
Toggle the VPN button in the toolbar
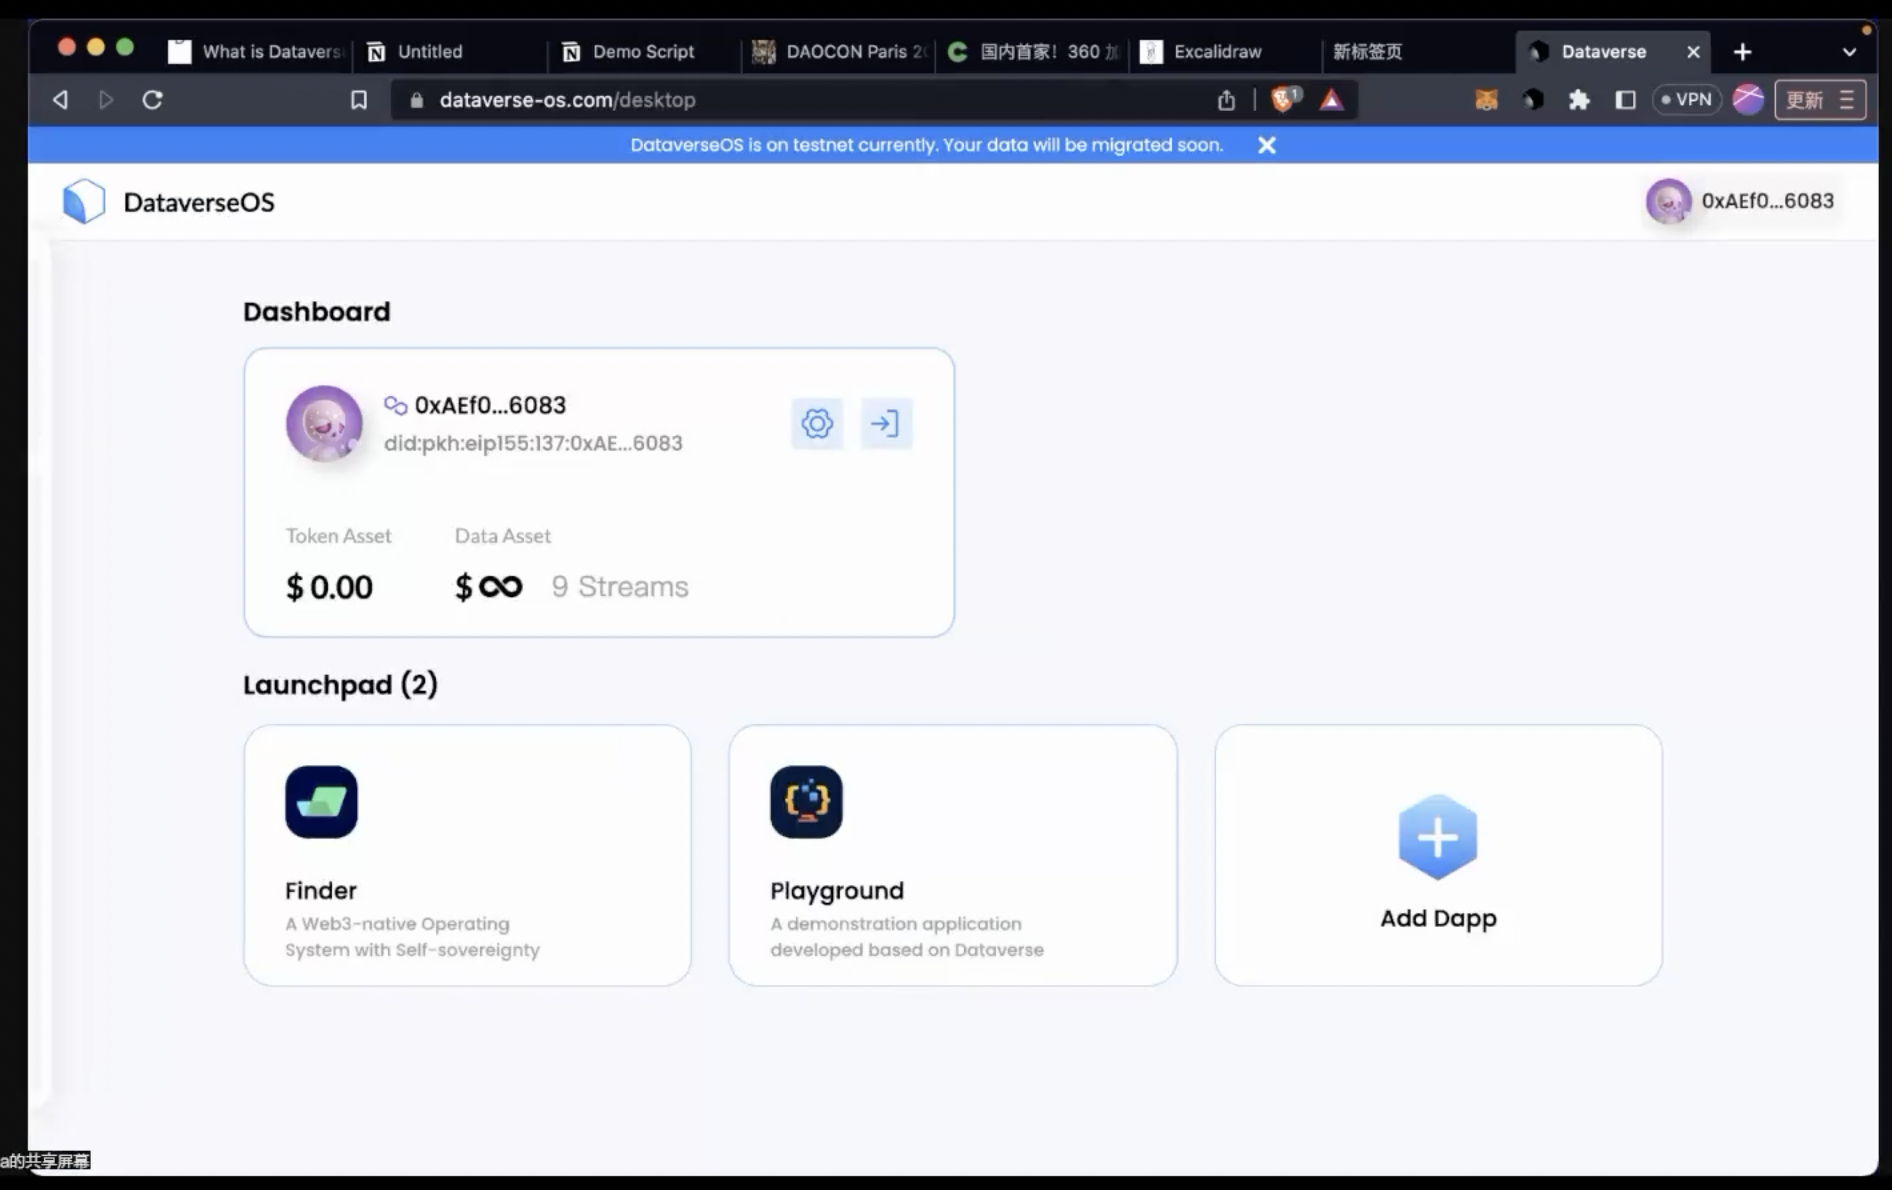coord(1686,100)
